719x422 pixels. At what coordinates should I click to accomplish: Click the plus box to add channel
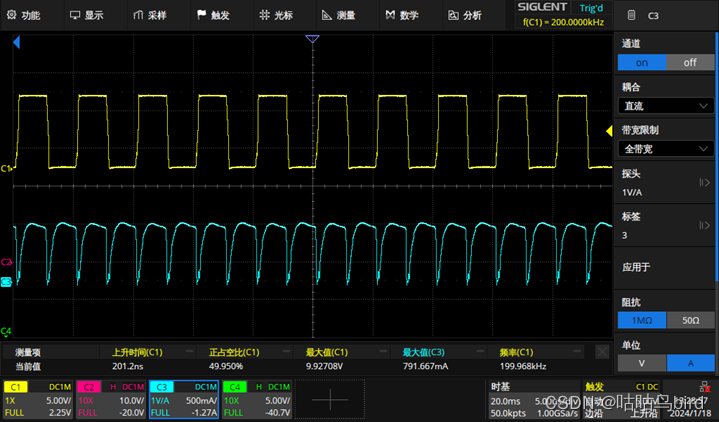pyautogui.click(x=330, y=400)
